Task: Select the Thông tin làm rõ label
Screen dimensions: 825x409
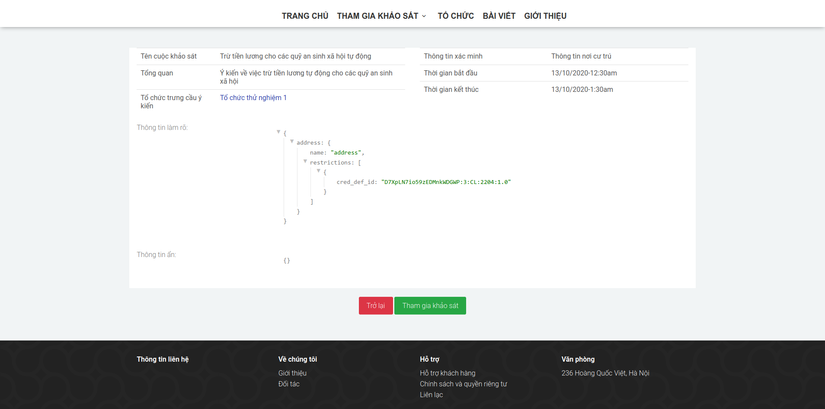Action: (163, 127)
